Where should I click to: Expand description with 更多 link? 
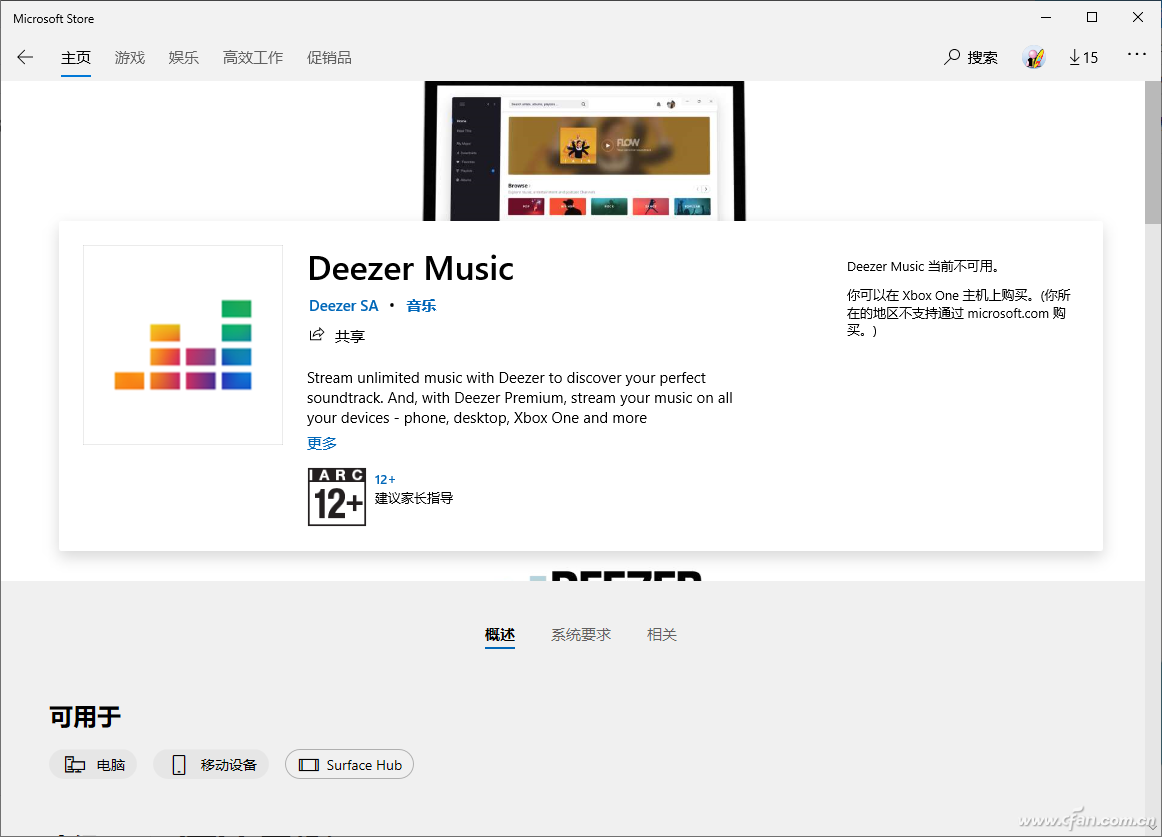pos(322,443)
